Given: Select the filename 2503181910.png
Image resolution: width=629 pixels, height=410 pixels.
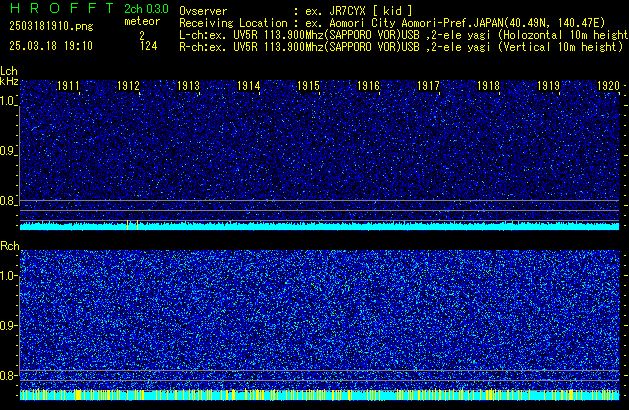Looking at the screenshot, I should pos(51,26).
